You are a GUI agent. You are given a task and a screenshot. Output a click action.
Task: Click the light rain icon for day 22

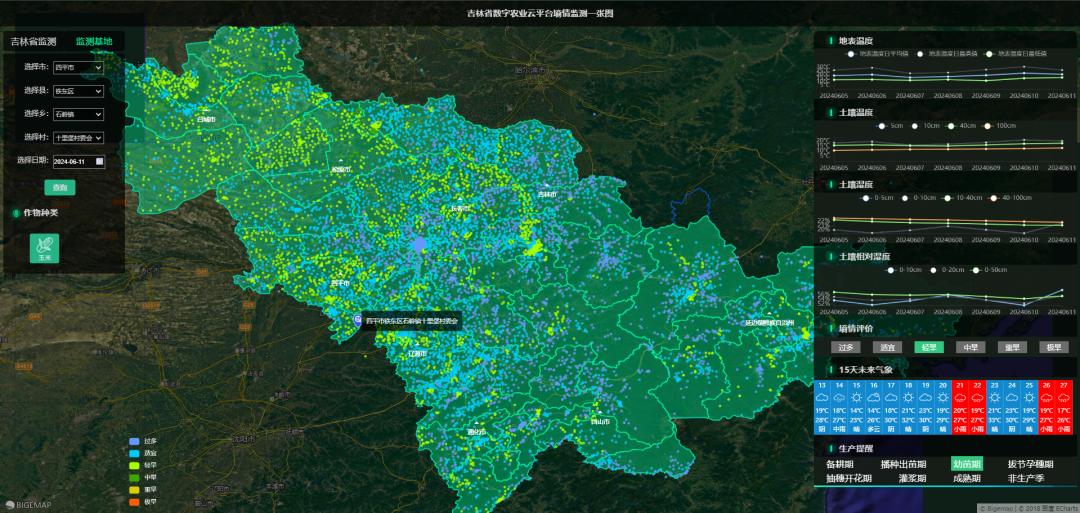977,397
